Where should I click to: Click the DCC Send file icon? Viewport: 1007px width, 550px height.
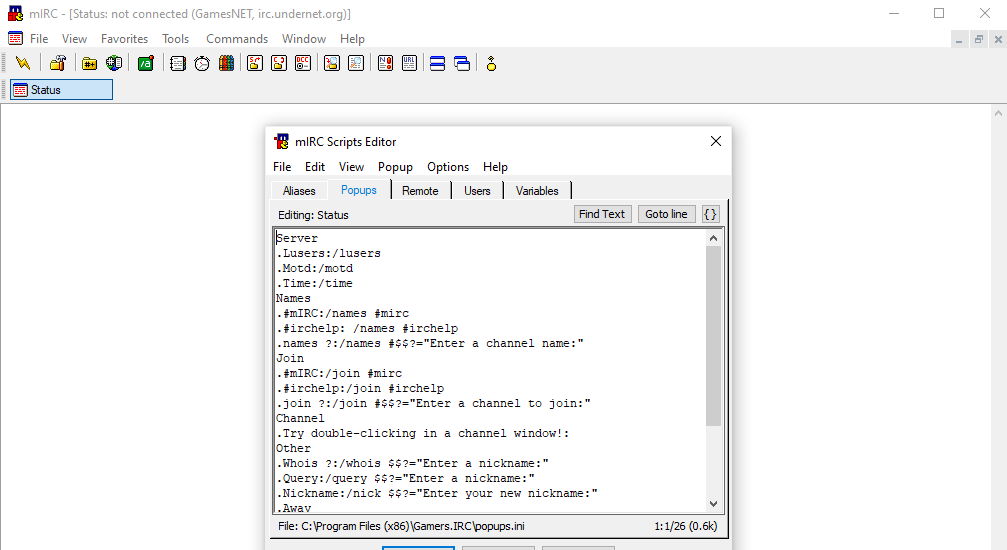[255, 64]
